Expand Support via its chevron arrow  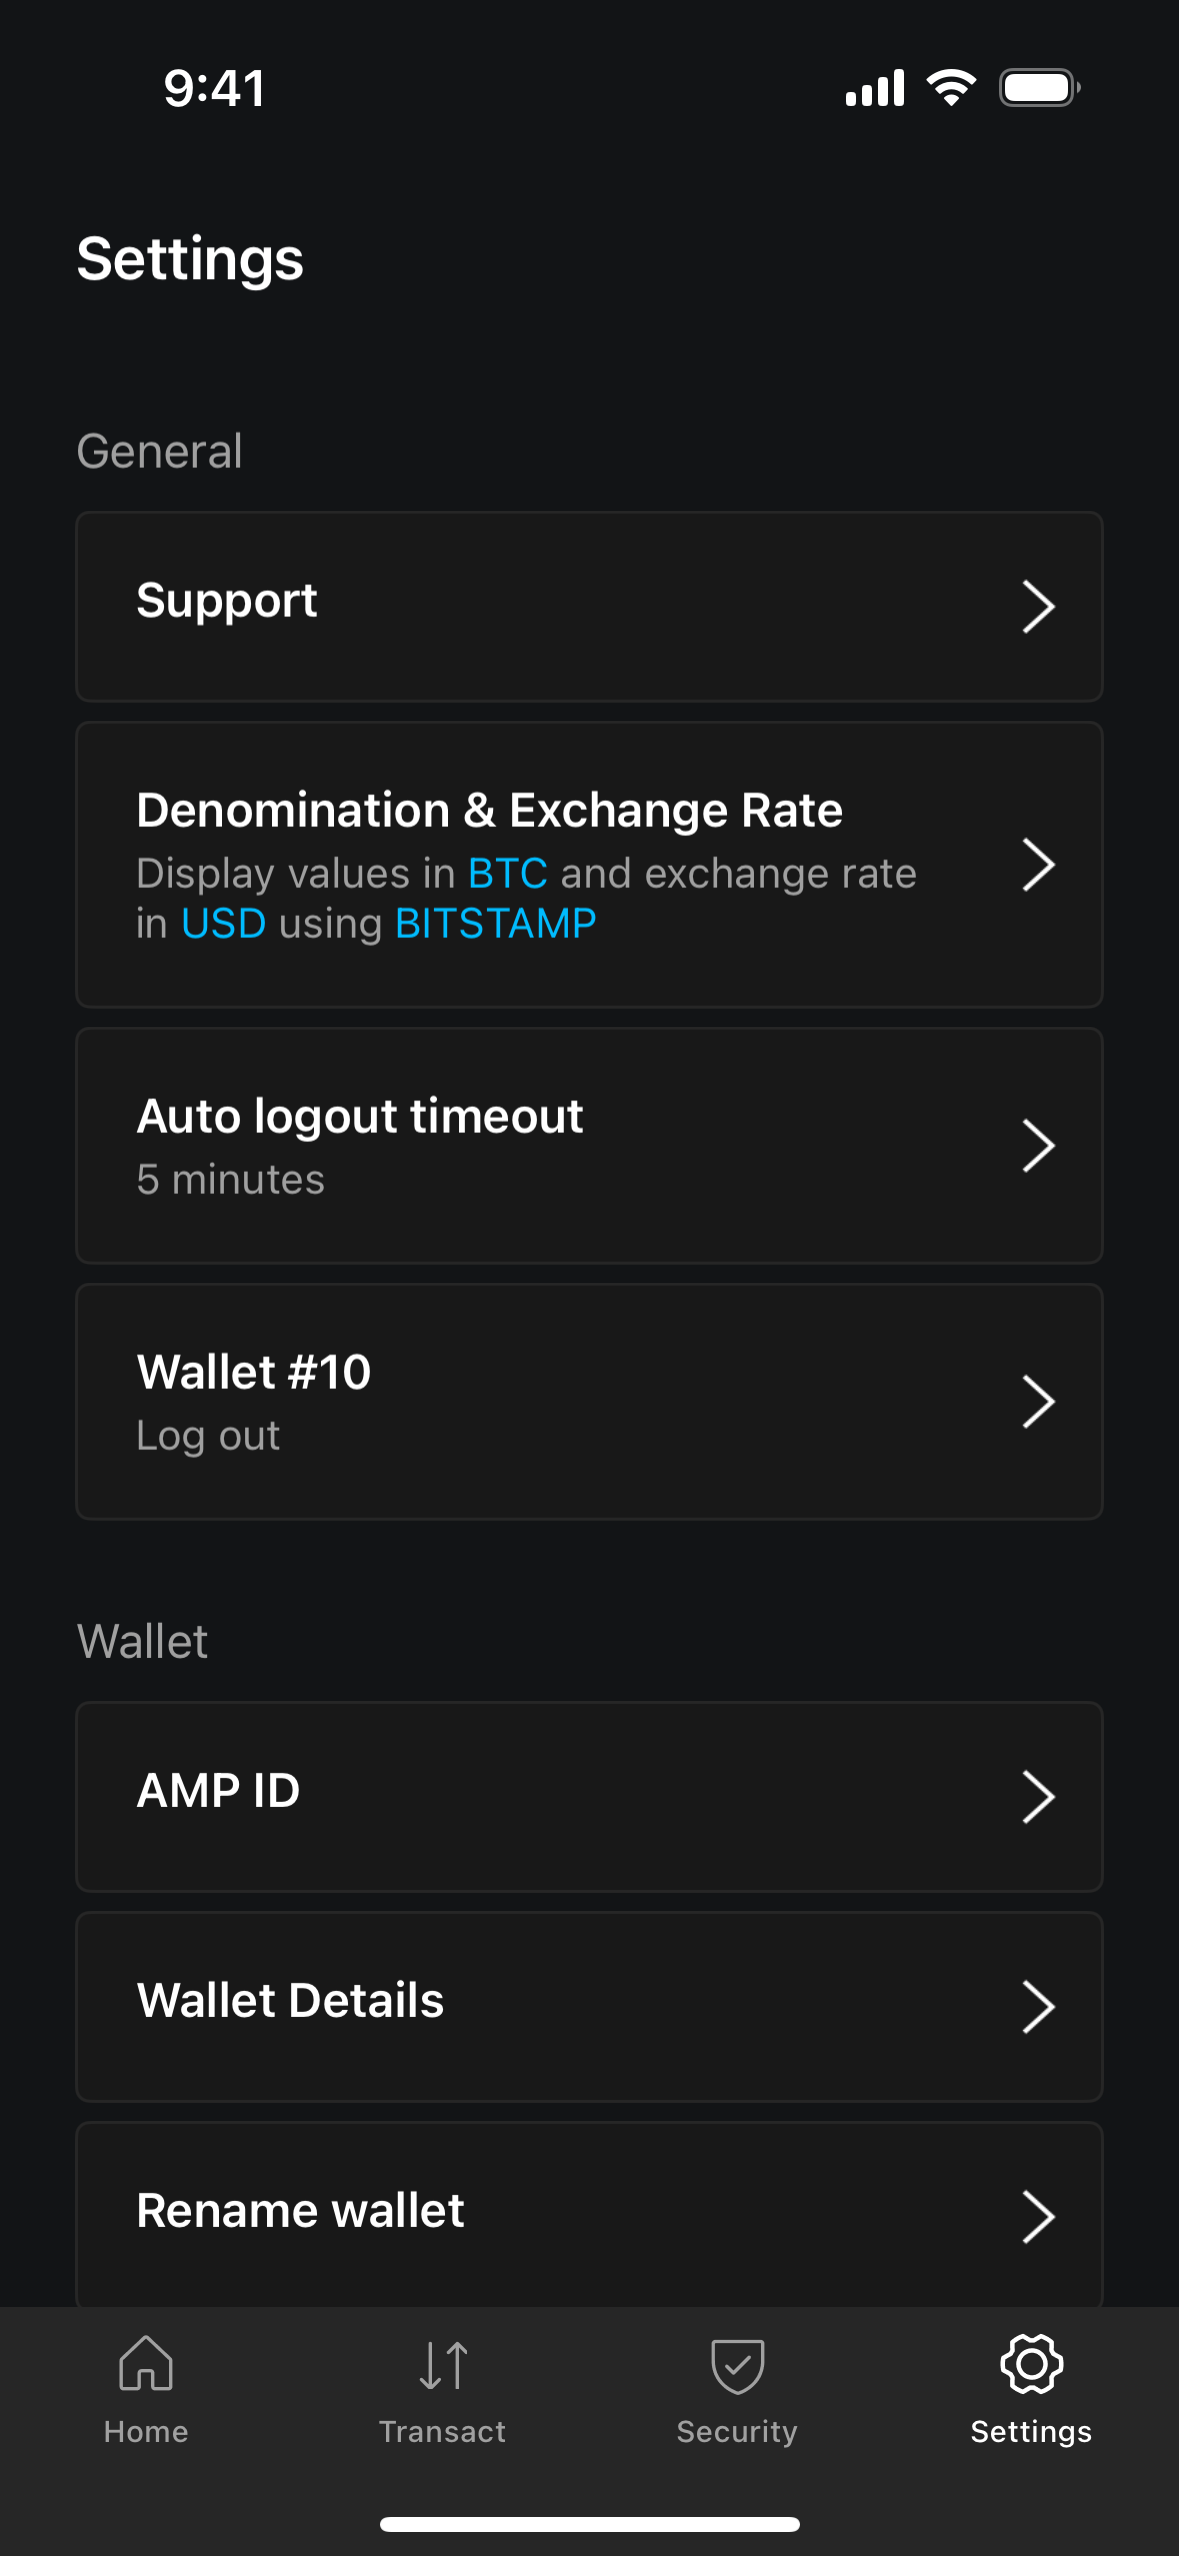[x=1038, y=607]
